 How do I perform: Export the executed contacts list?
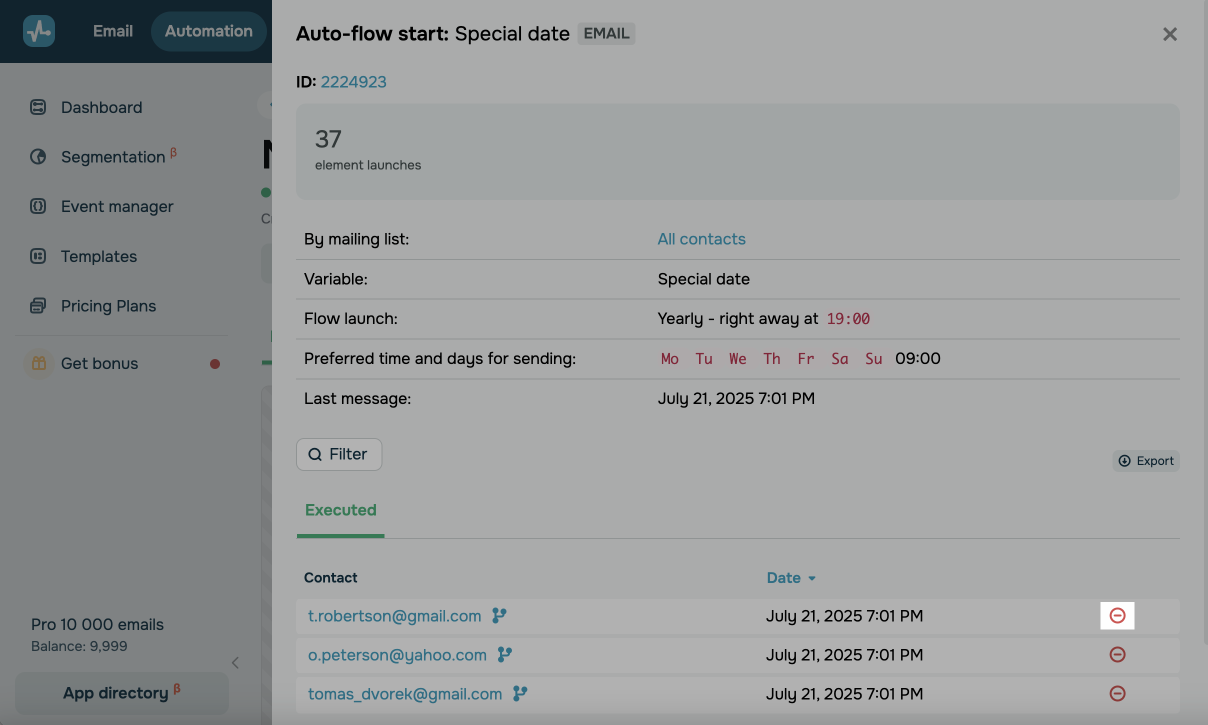click(1146, 461)
